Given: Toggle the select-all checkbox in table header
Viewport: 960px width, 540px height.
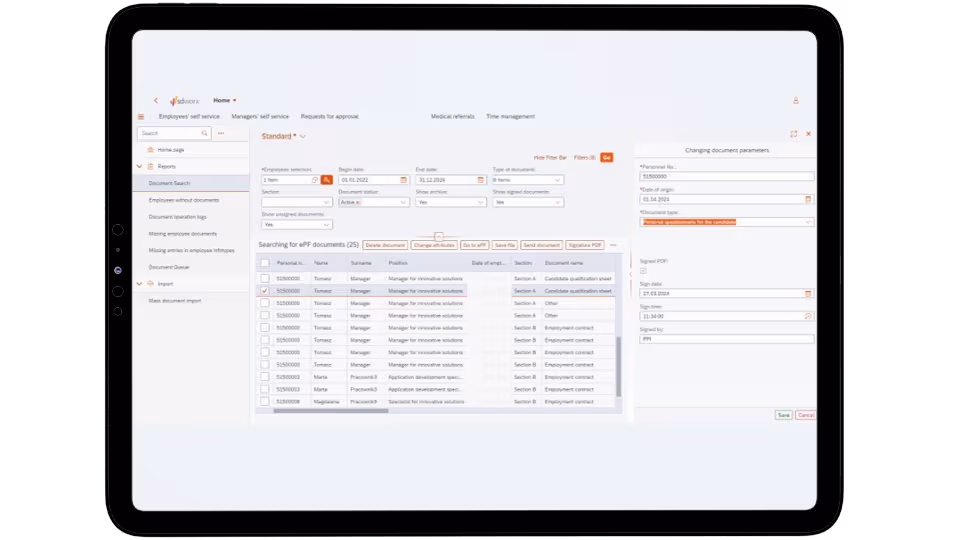Looking at the screenshot, I should [264, 263].
